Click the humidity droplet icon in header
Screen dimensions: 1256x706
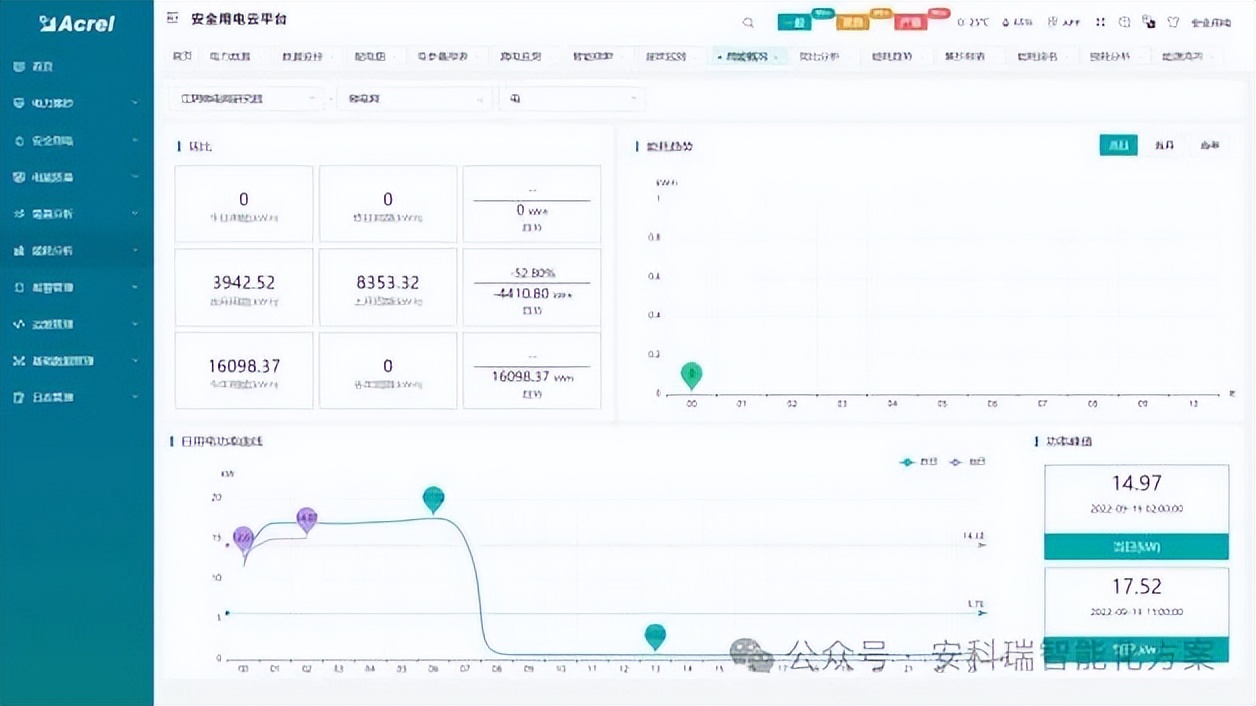pos(1004,22)
